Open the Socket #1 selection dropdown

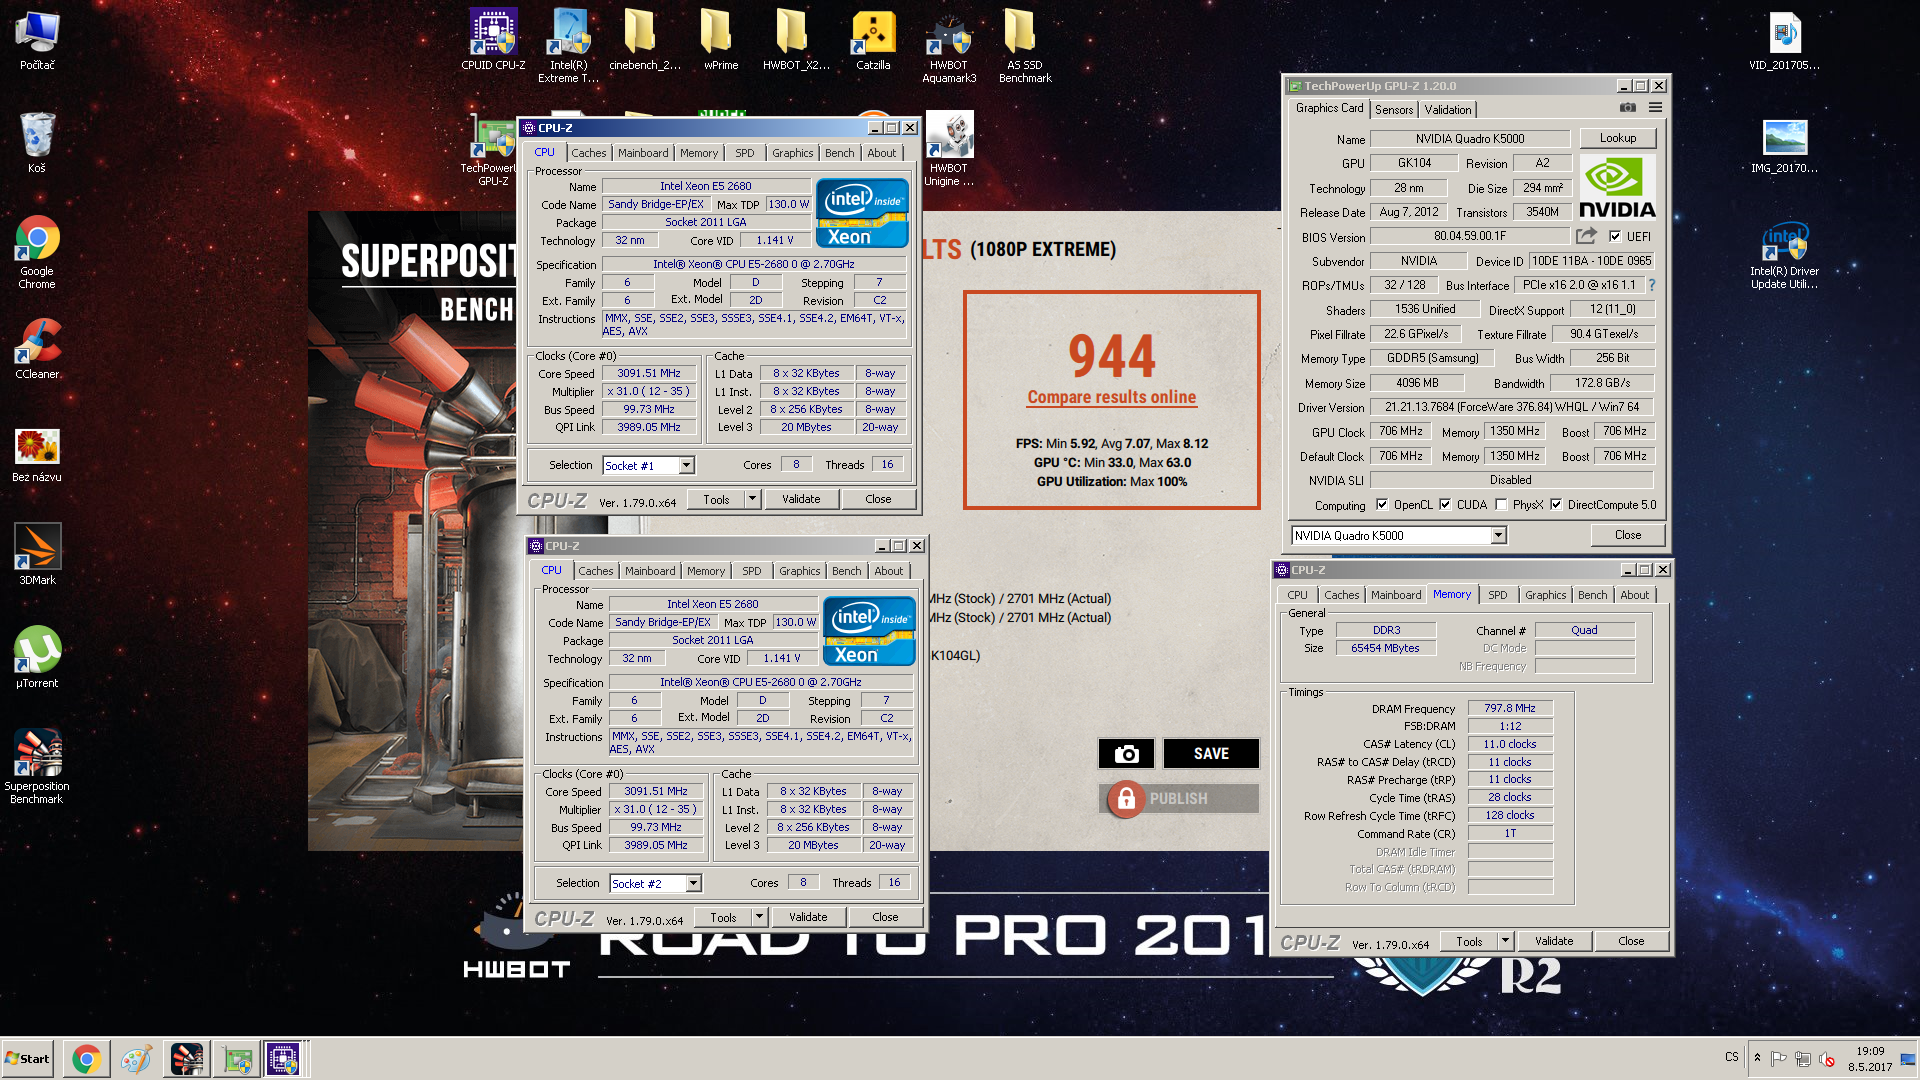tap(687, 465)
